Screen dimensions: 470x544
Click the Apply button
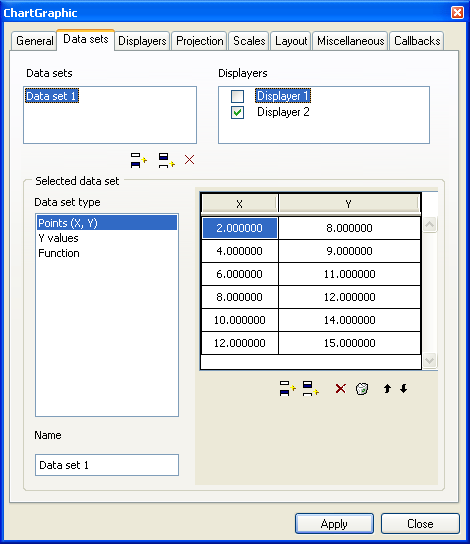coord(334,524)
